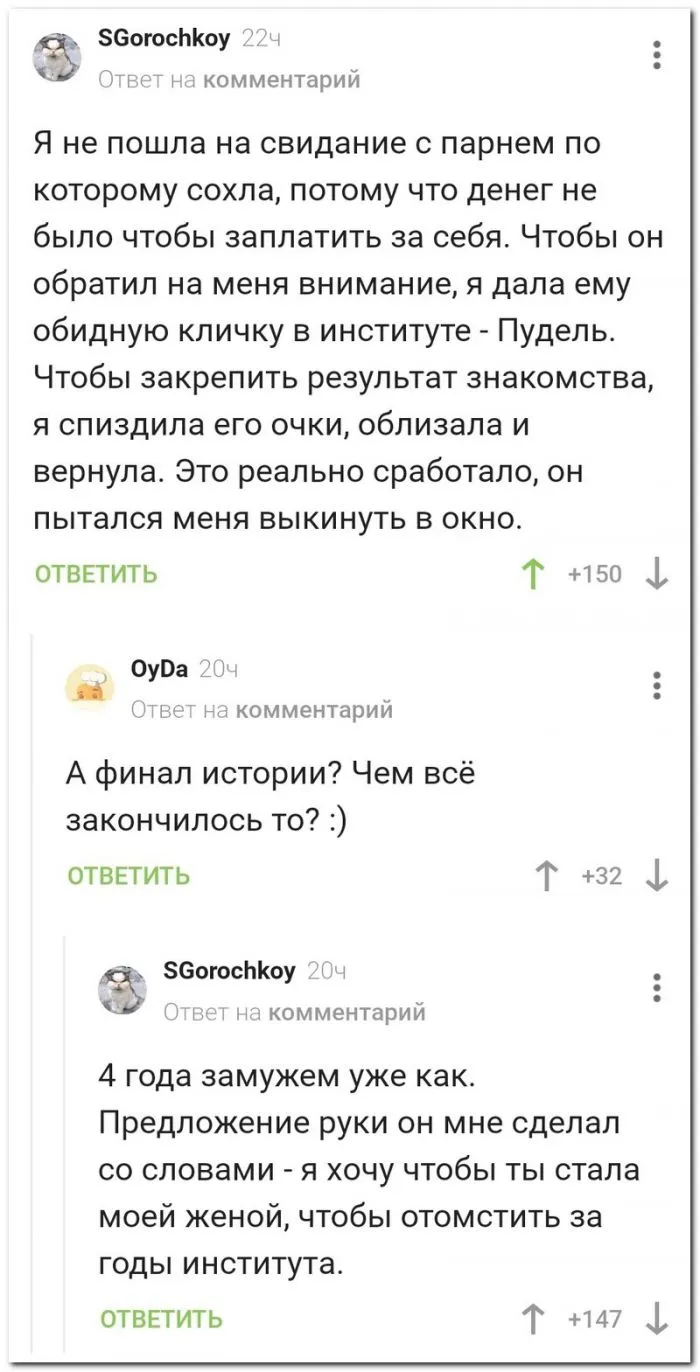Open three-dot menu on OyDa's comment
This screenshot has height=1372, width=700.
pyautogui.click(x=656, y=686)
